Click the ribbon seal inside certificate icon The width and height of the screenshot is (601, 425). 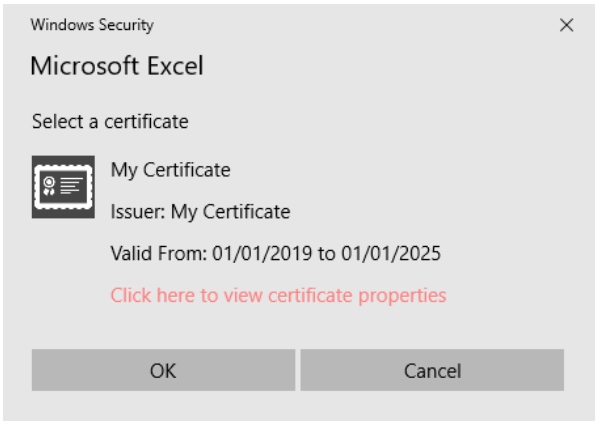[x=49, y=186]
